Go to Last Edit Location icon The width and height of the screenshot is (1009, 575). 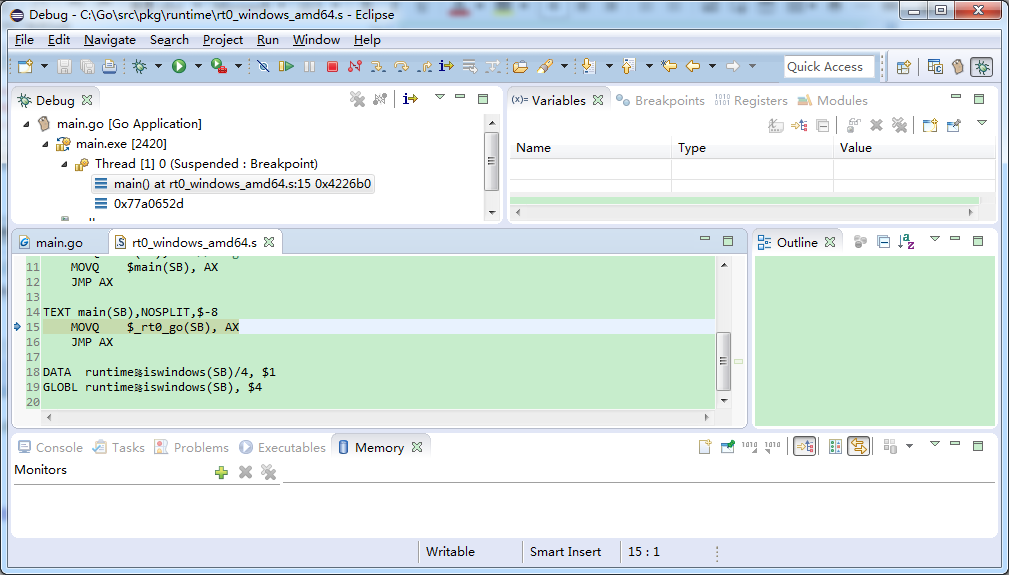[x=669, y=66]
